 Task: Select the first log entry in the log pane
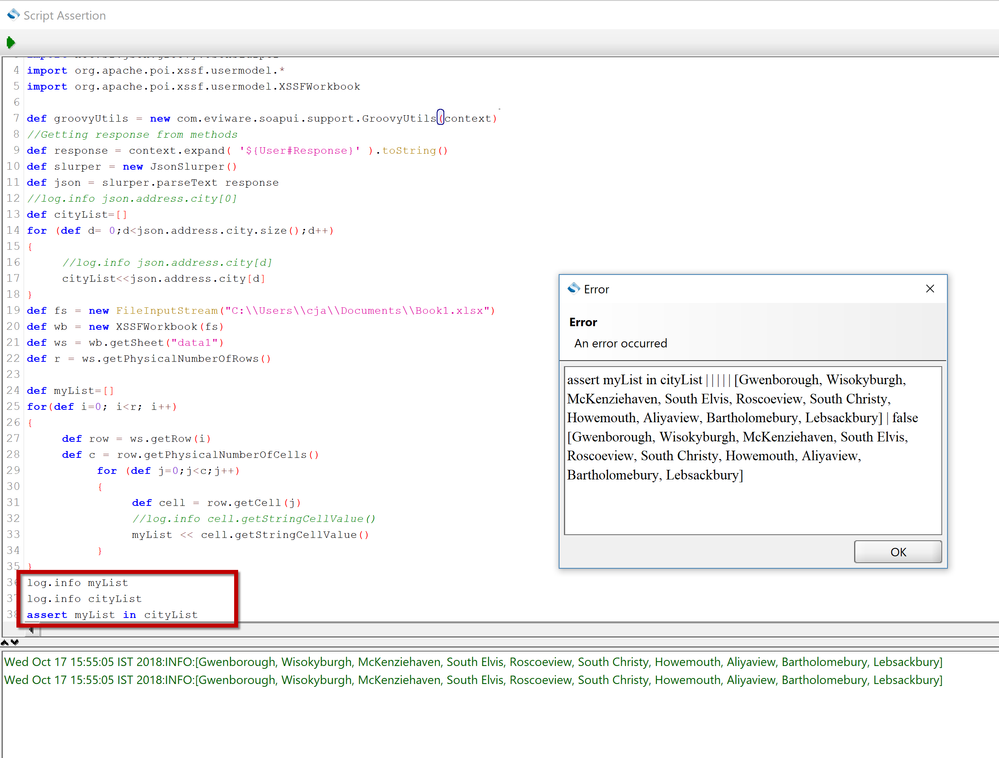click(x=473, y=662)
